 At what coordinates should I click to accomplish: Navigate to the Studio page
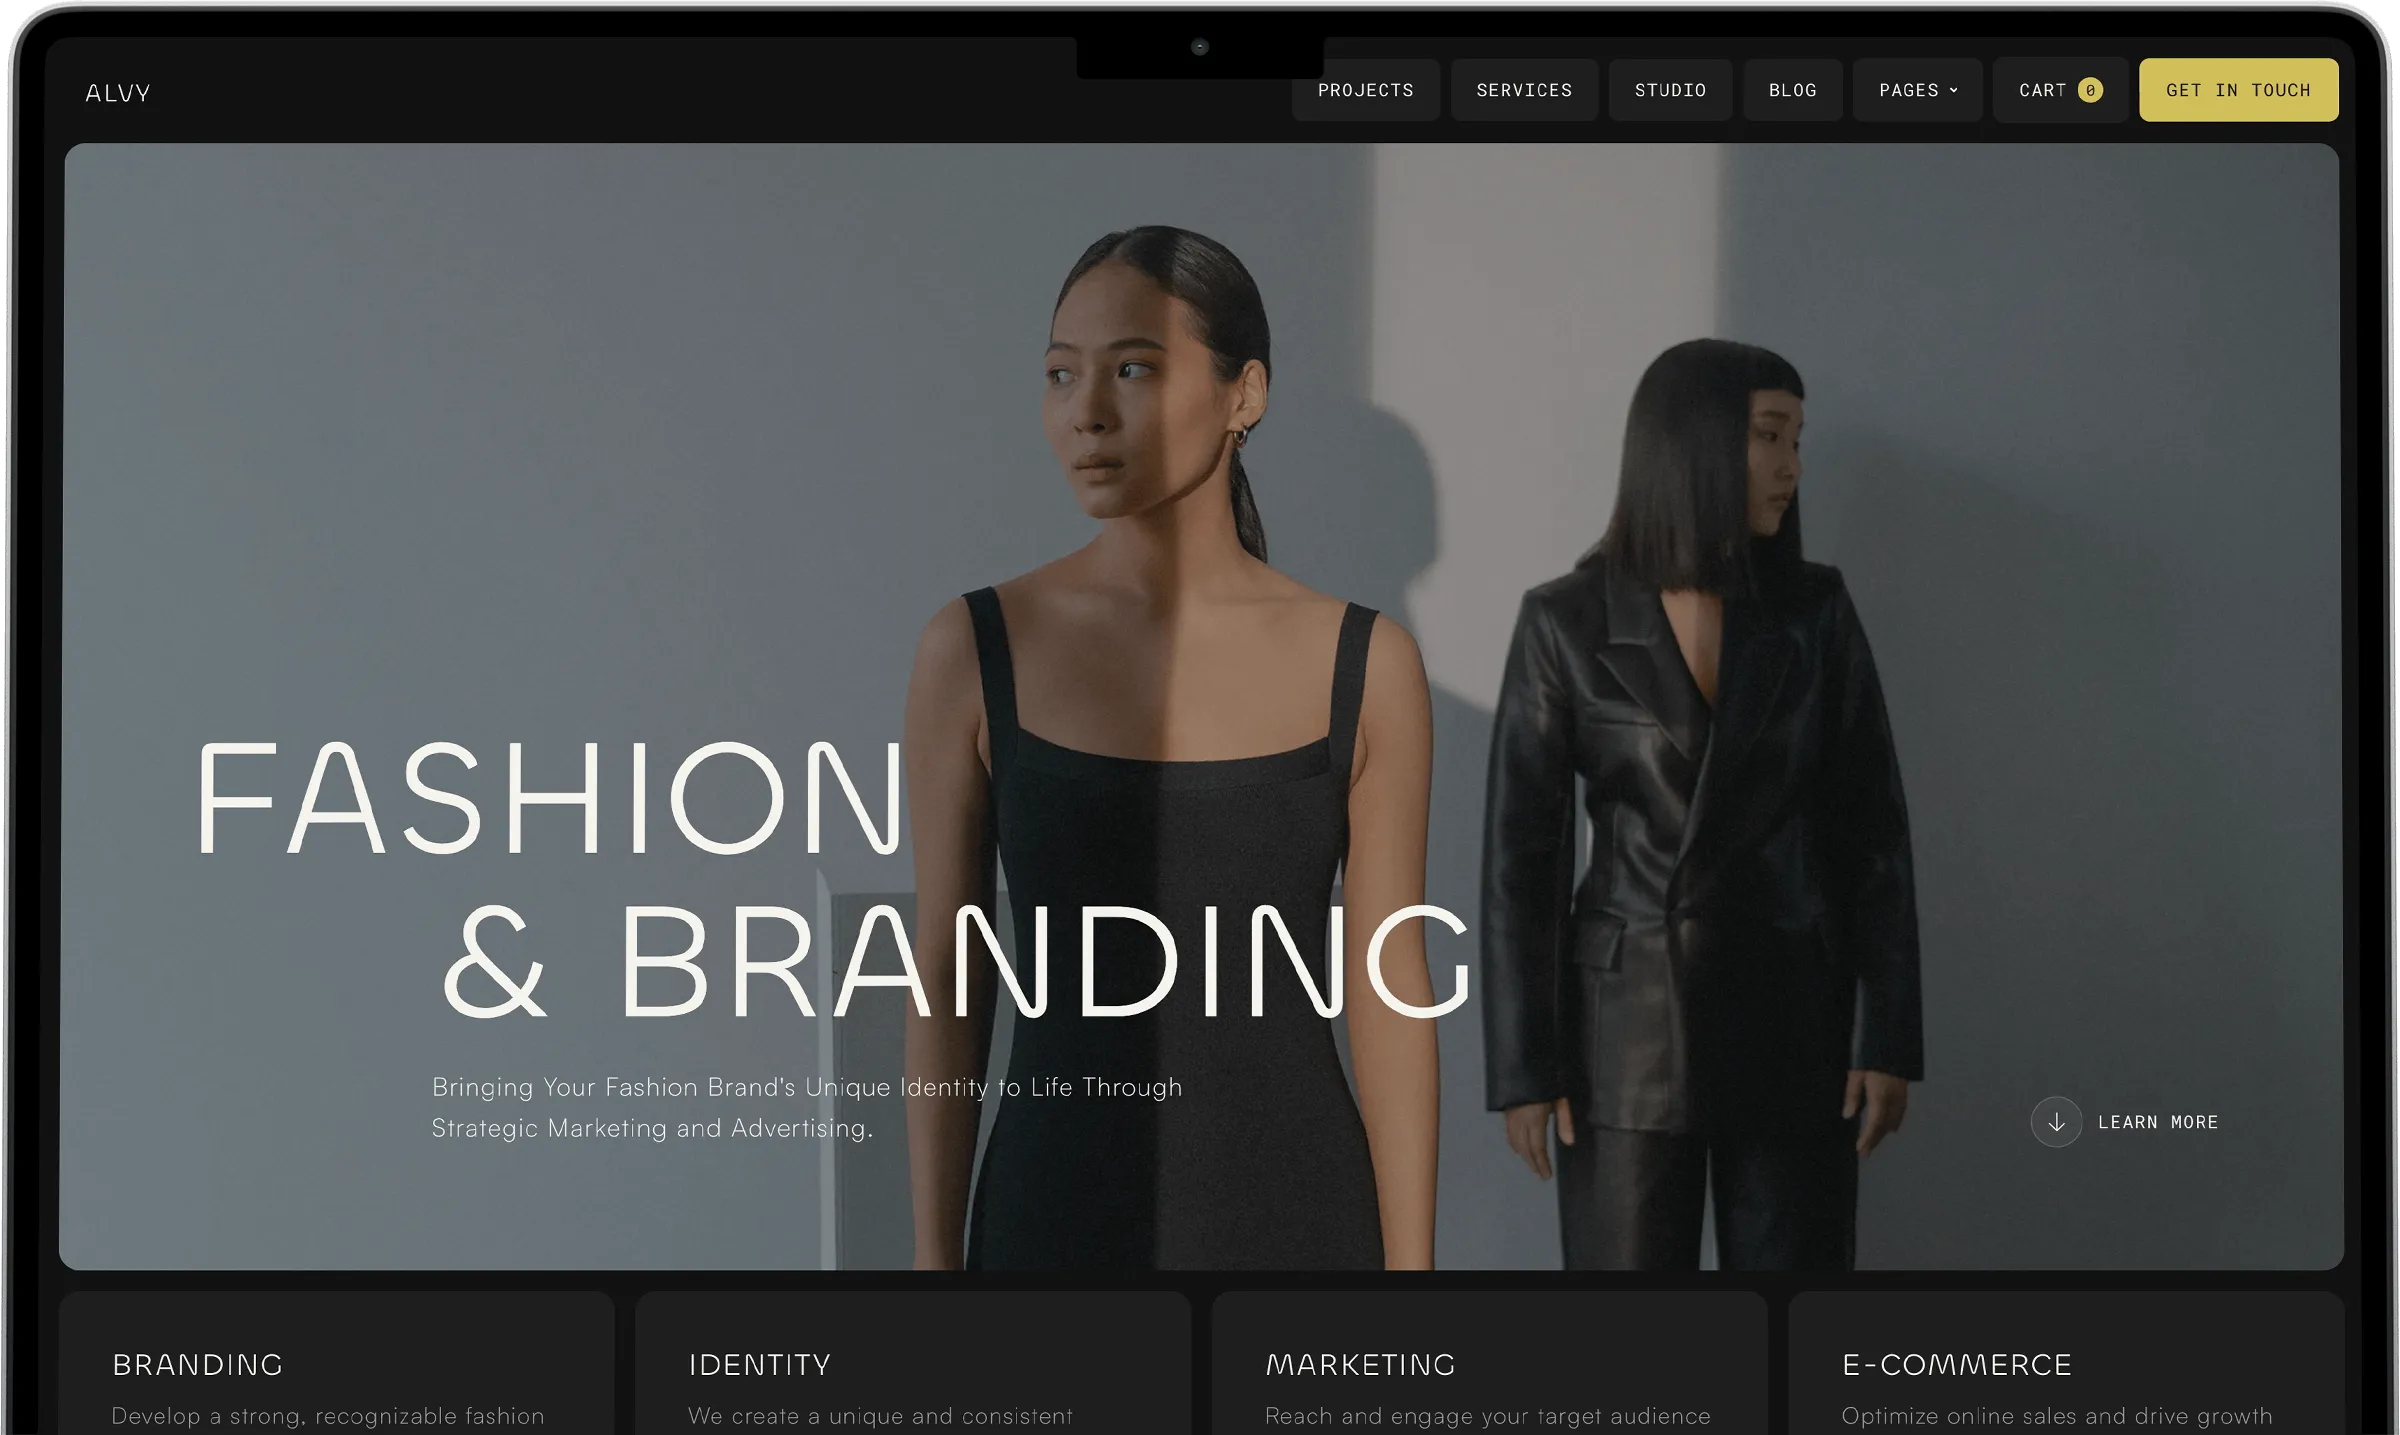[x=1670, y=90]
